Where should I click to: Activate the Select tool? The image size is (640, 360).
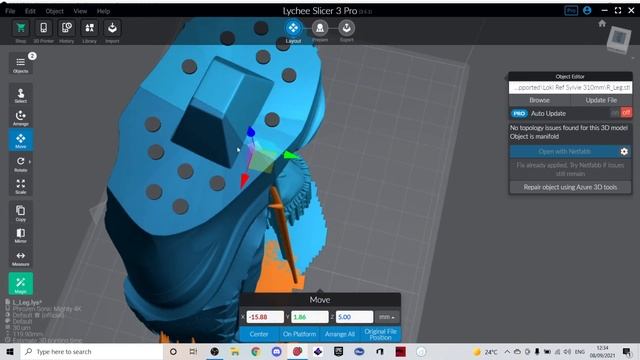[x=20, y=95]
